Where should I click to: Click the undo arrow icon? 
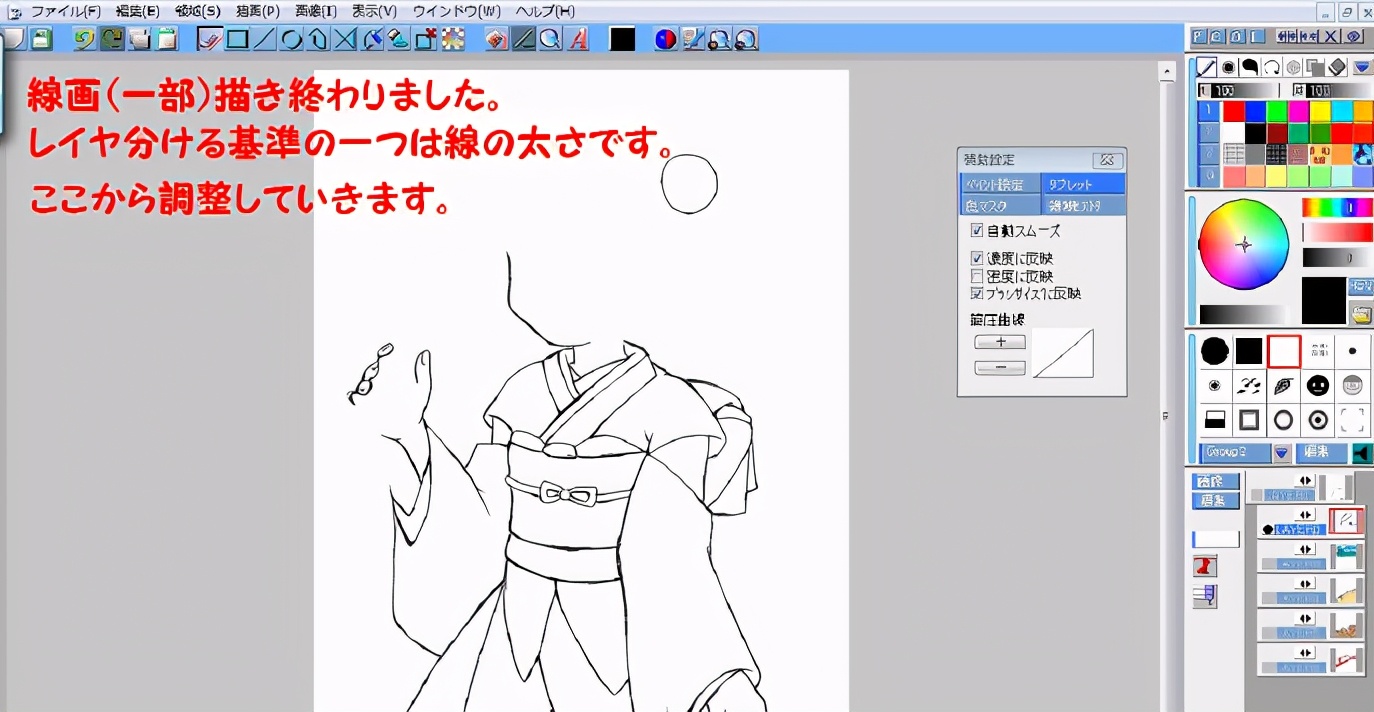84,39
